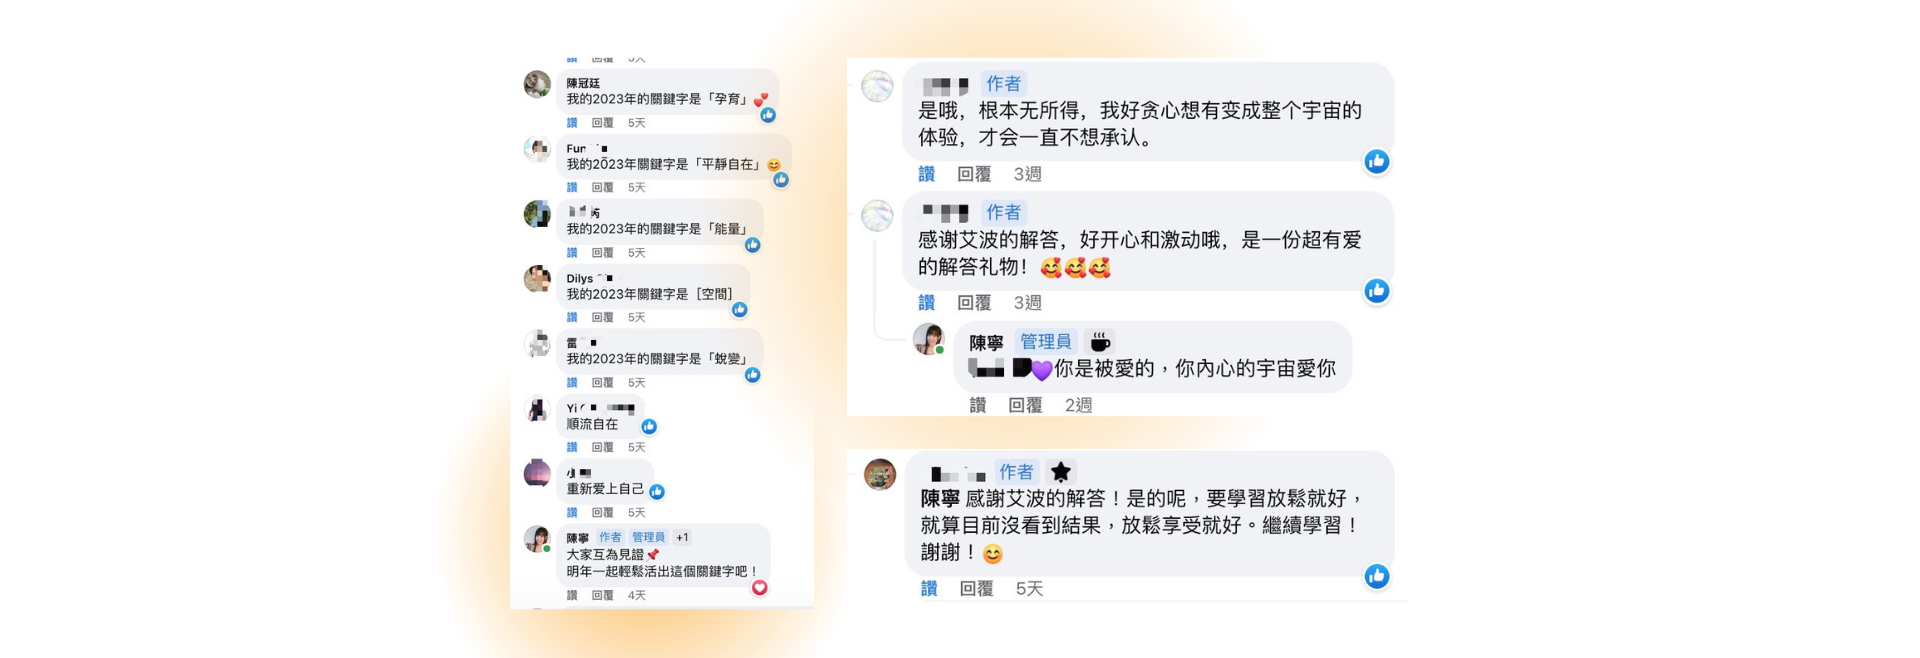Click the like reaction on the 「平靜自在」 comment
Viewport: 1920px width, 658px height.
click(781, 180)
